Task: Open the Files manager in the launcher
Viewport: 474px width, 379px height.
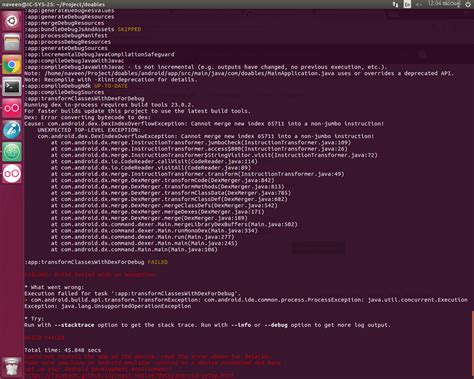Action: (x=12, y=43)
